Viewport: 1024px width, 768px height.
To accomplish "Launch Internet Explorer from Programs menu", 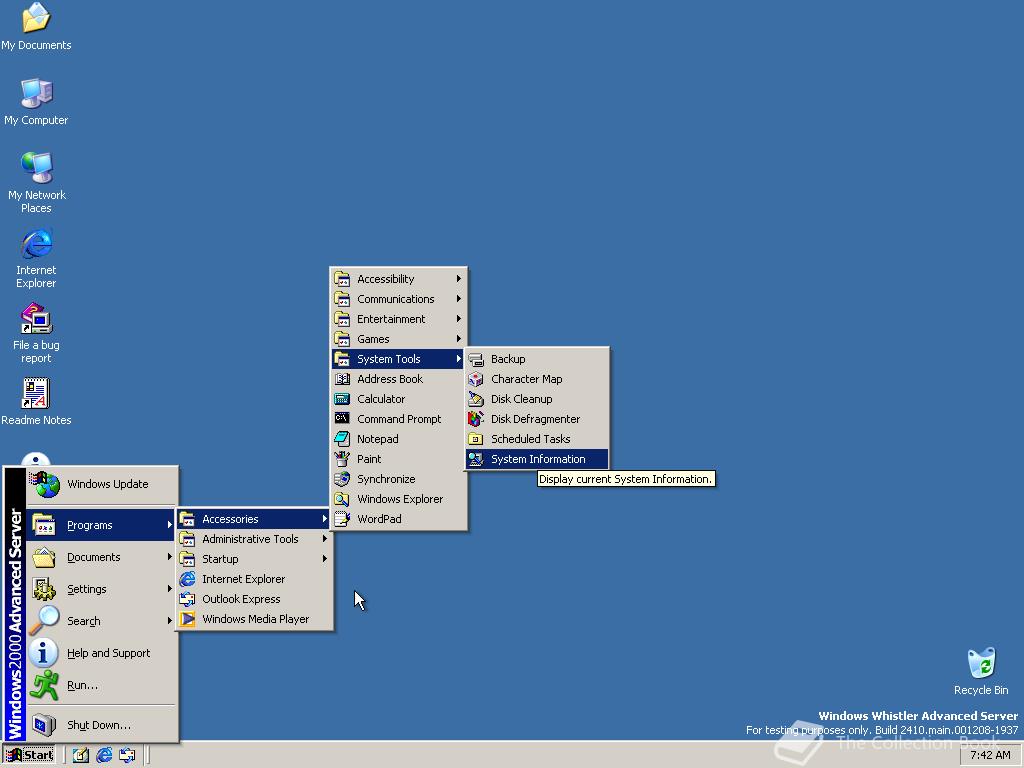I will [x=254, y=579].
